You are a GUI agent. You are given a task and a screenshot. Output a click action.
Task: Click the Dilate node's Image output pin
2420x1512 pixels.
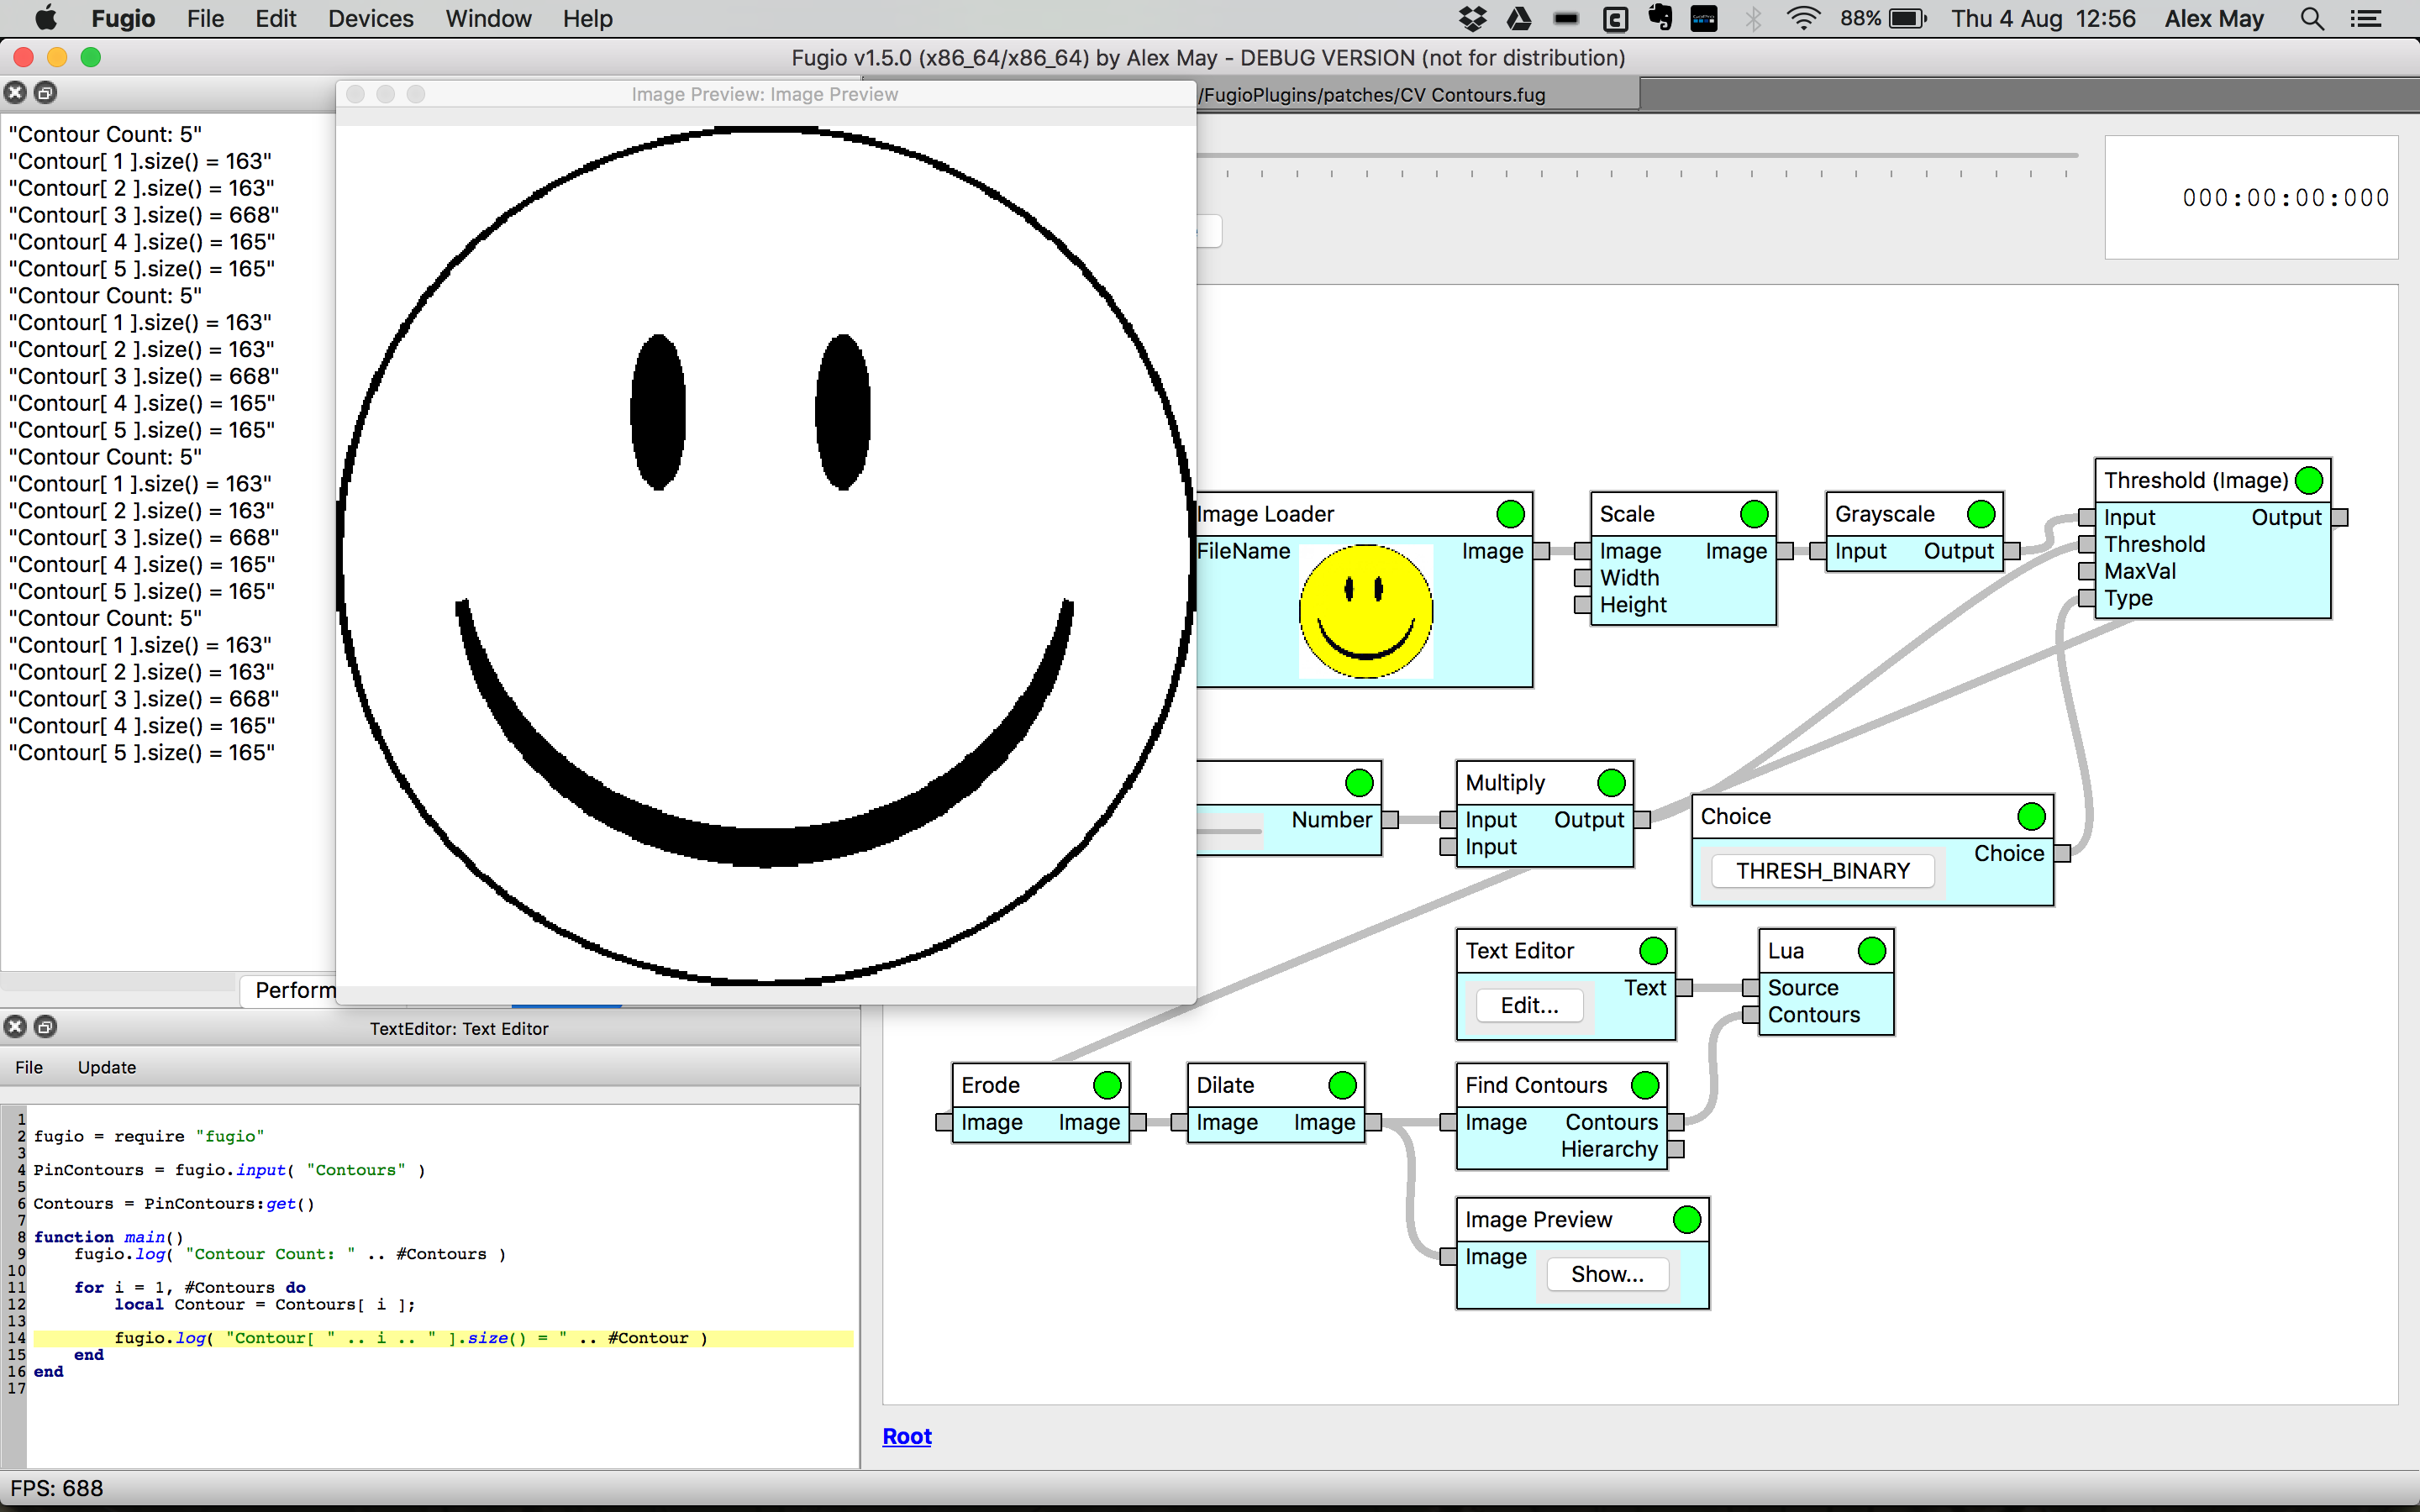[x=1373, y=1122]
